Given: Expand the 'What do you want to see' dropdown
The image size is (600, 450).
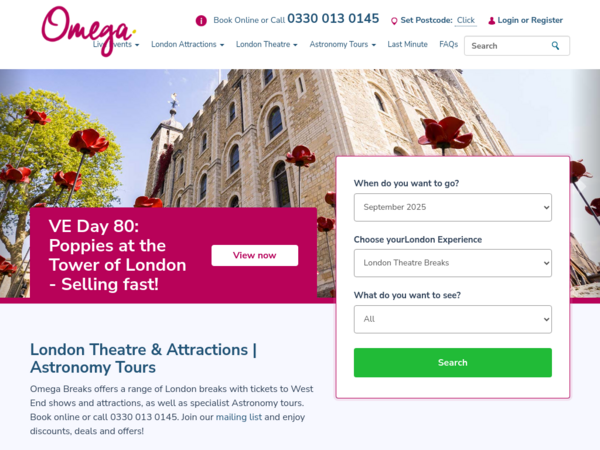Looking at the screenshot, I should point(453,319).
